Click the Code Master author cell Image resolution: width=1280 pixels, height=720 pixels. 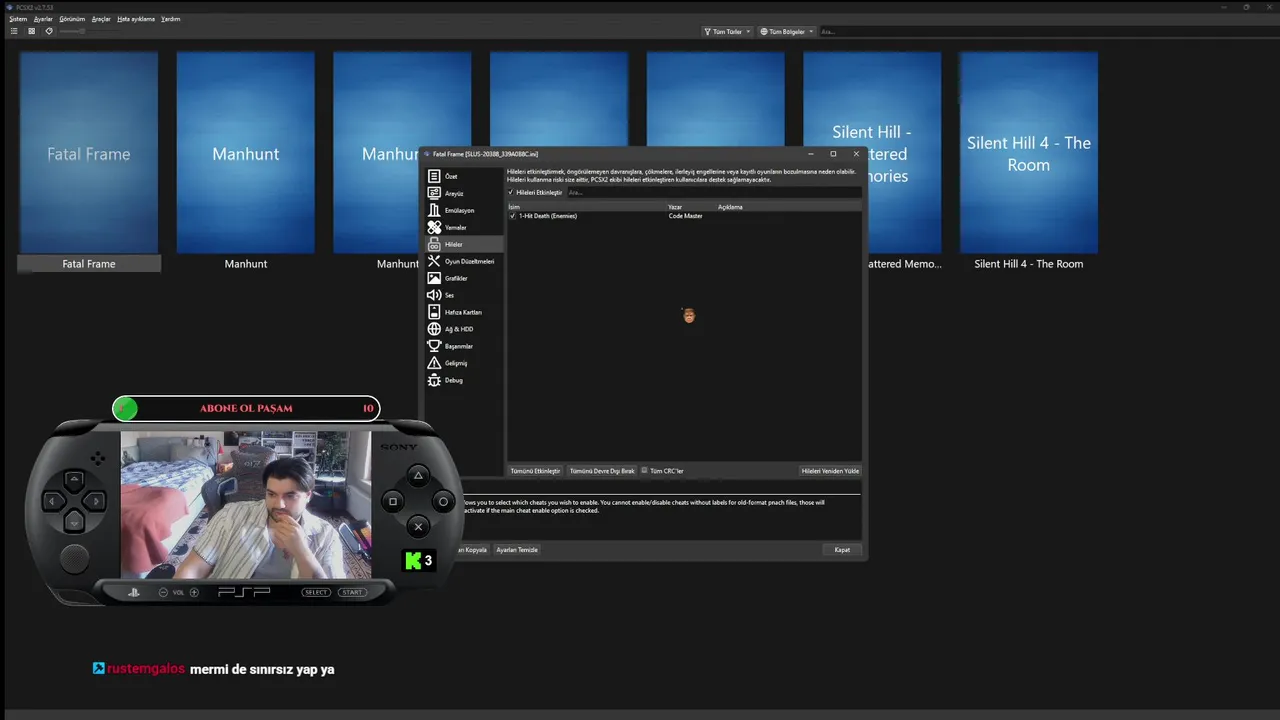point(686,216)
